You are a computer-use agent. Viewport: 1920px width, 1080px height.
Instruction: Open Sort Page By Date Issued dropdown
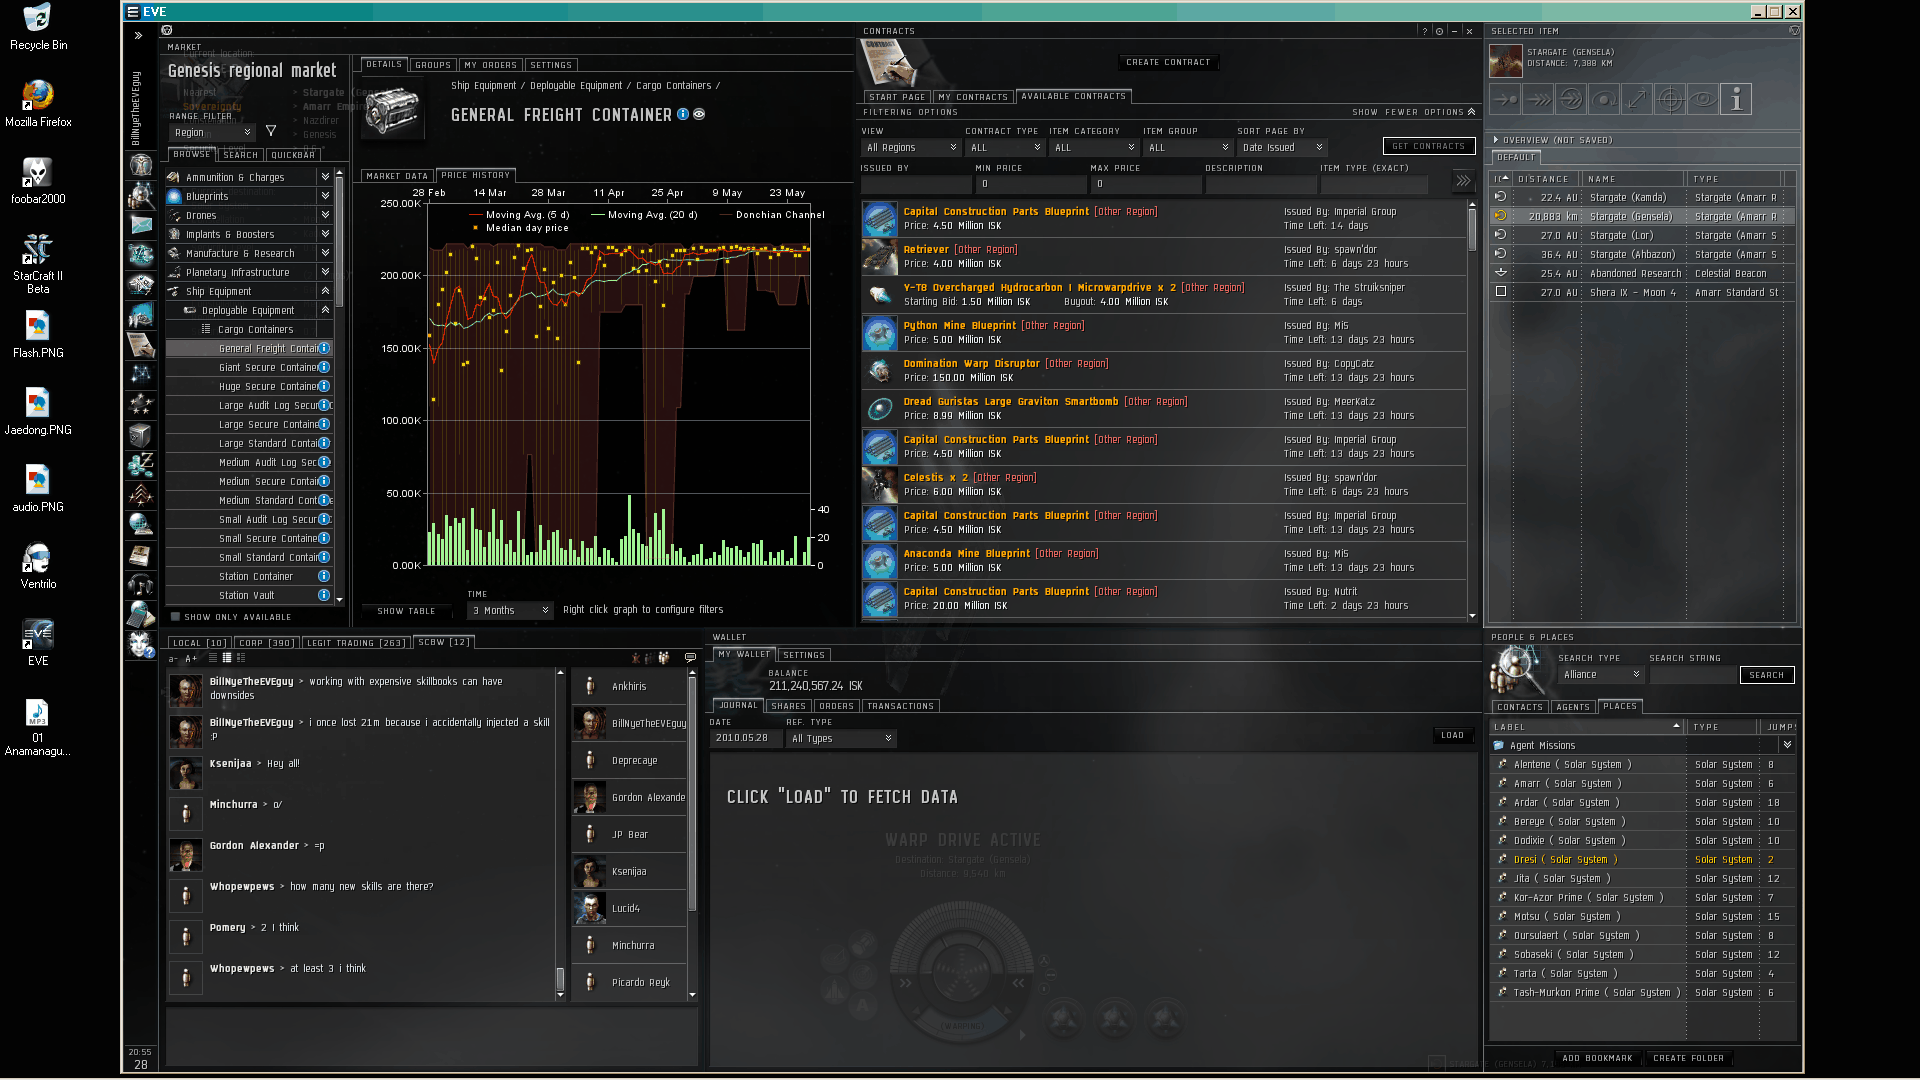1282,147
